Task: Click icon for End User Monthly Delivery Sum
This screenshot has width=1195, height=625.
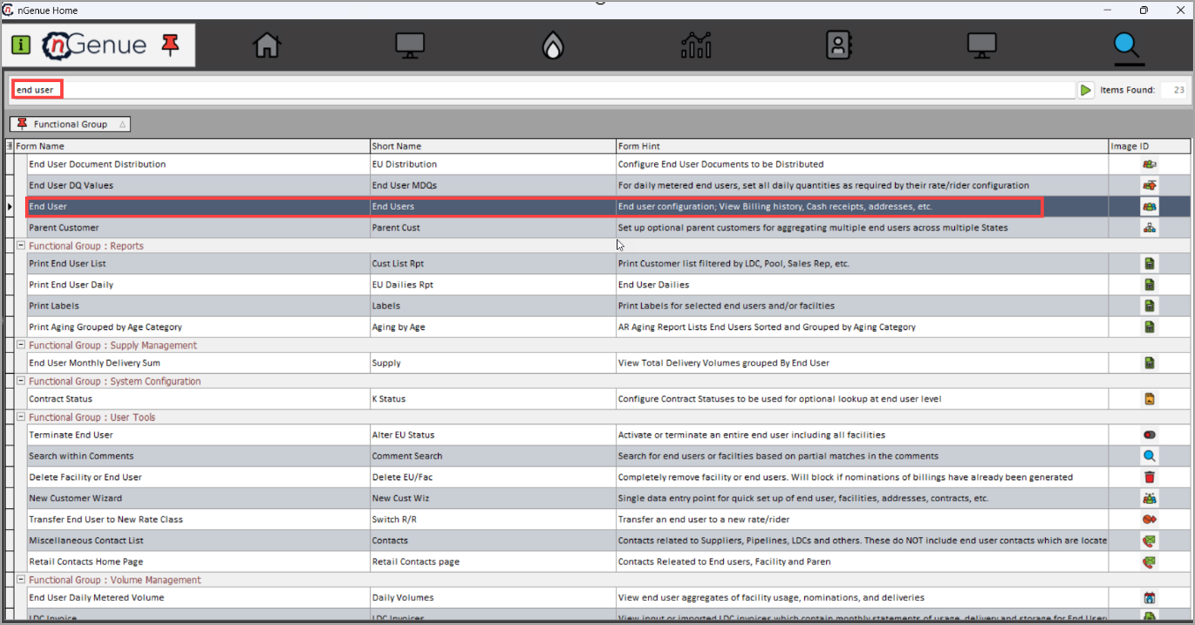Action: pos(1149,363)
